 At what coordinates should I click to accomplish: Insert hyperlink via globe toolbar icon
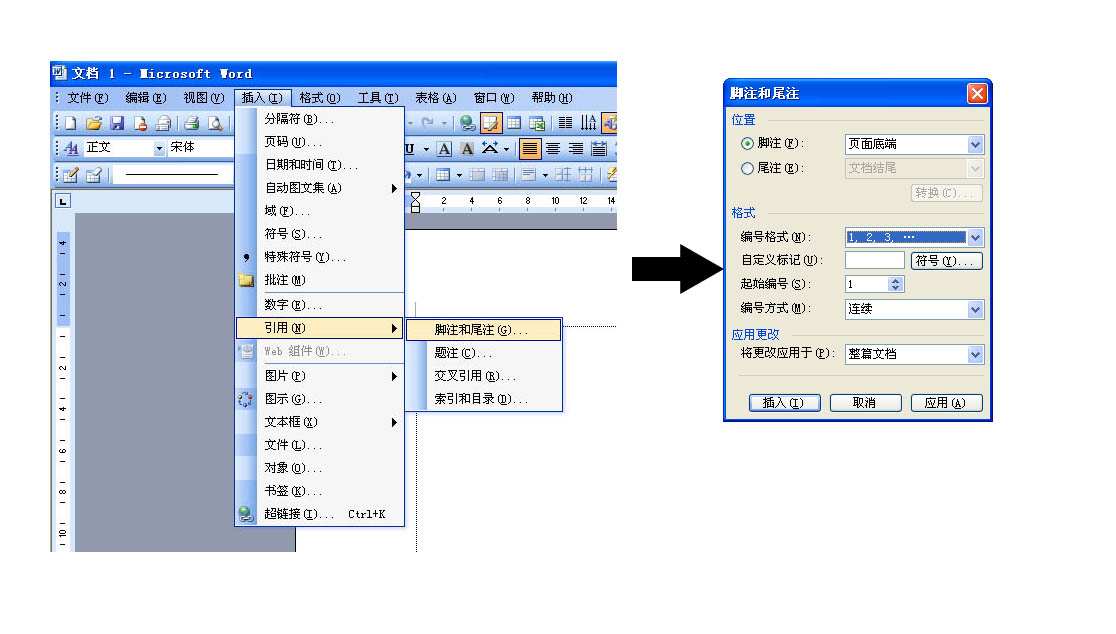click(x=468, y=123)
